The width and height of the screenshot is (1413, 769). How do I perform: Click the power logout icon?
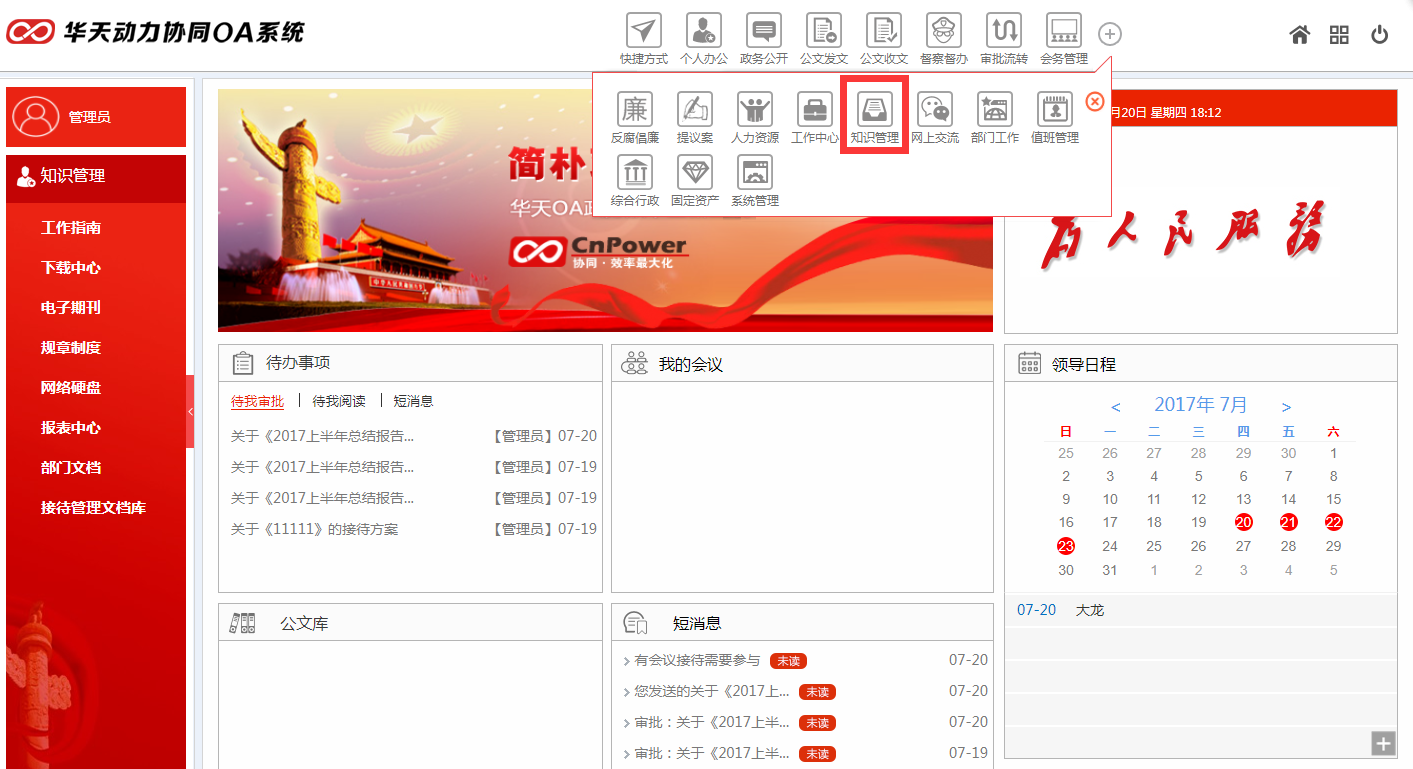pos(1380,33)
